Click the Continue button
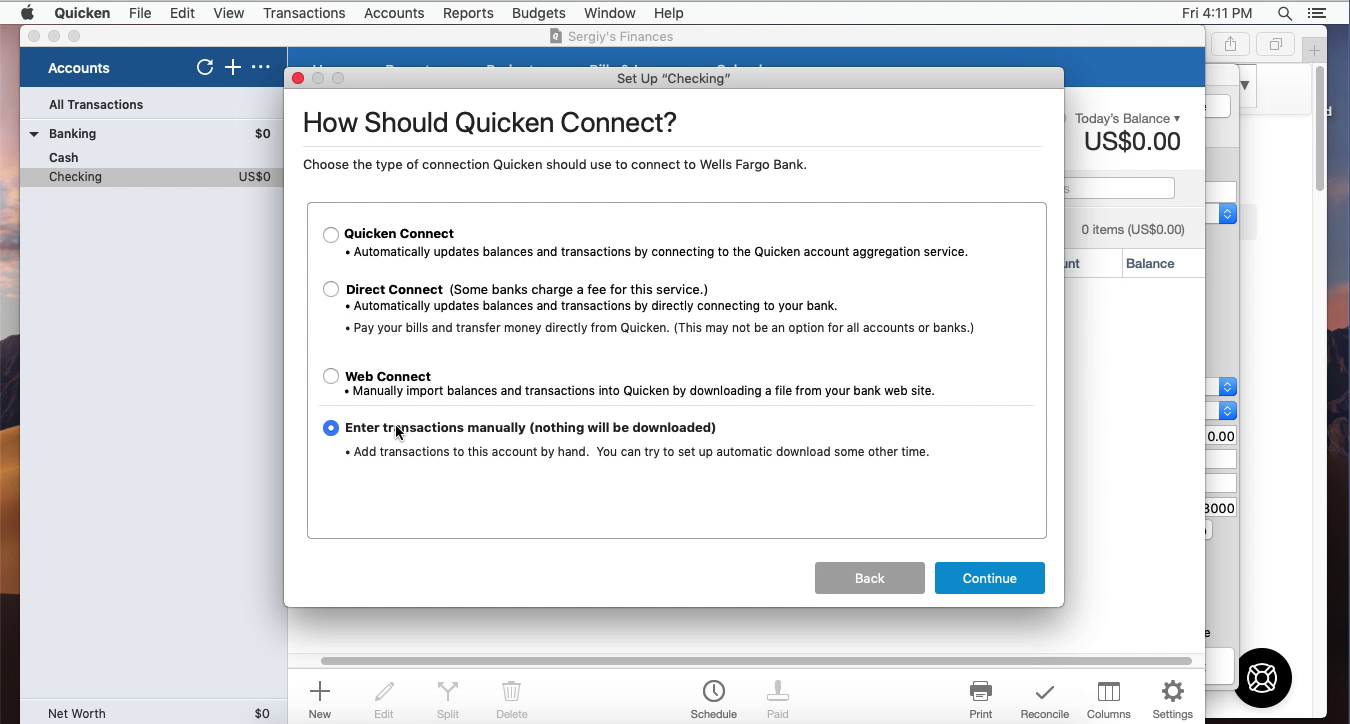The height and width of the screenshot is (724, 1350). point(990,578)
